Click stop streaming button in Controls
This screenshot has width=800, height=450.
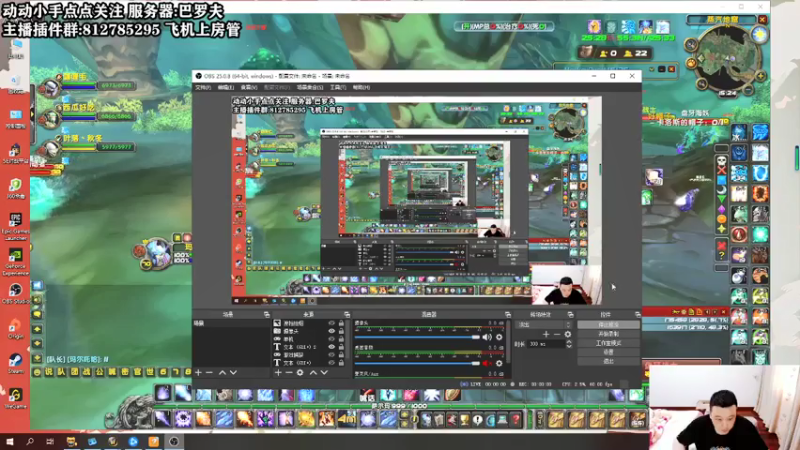pyautogui.click(x=608, y=324)
